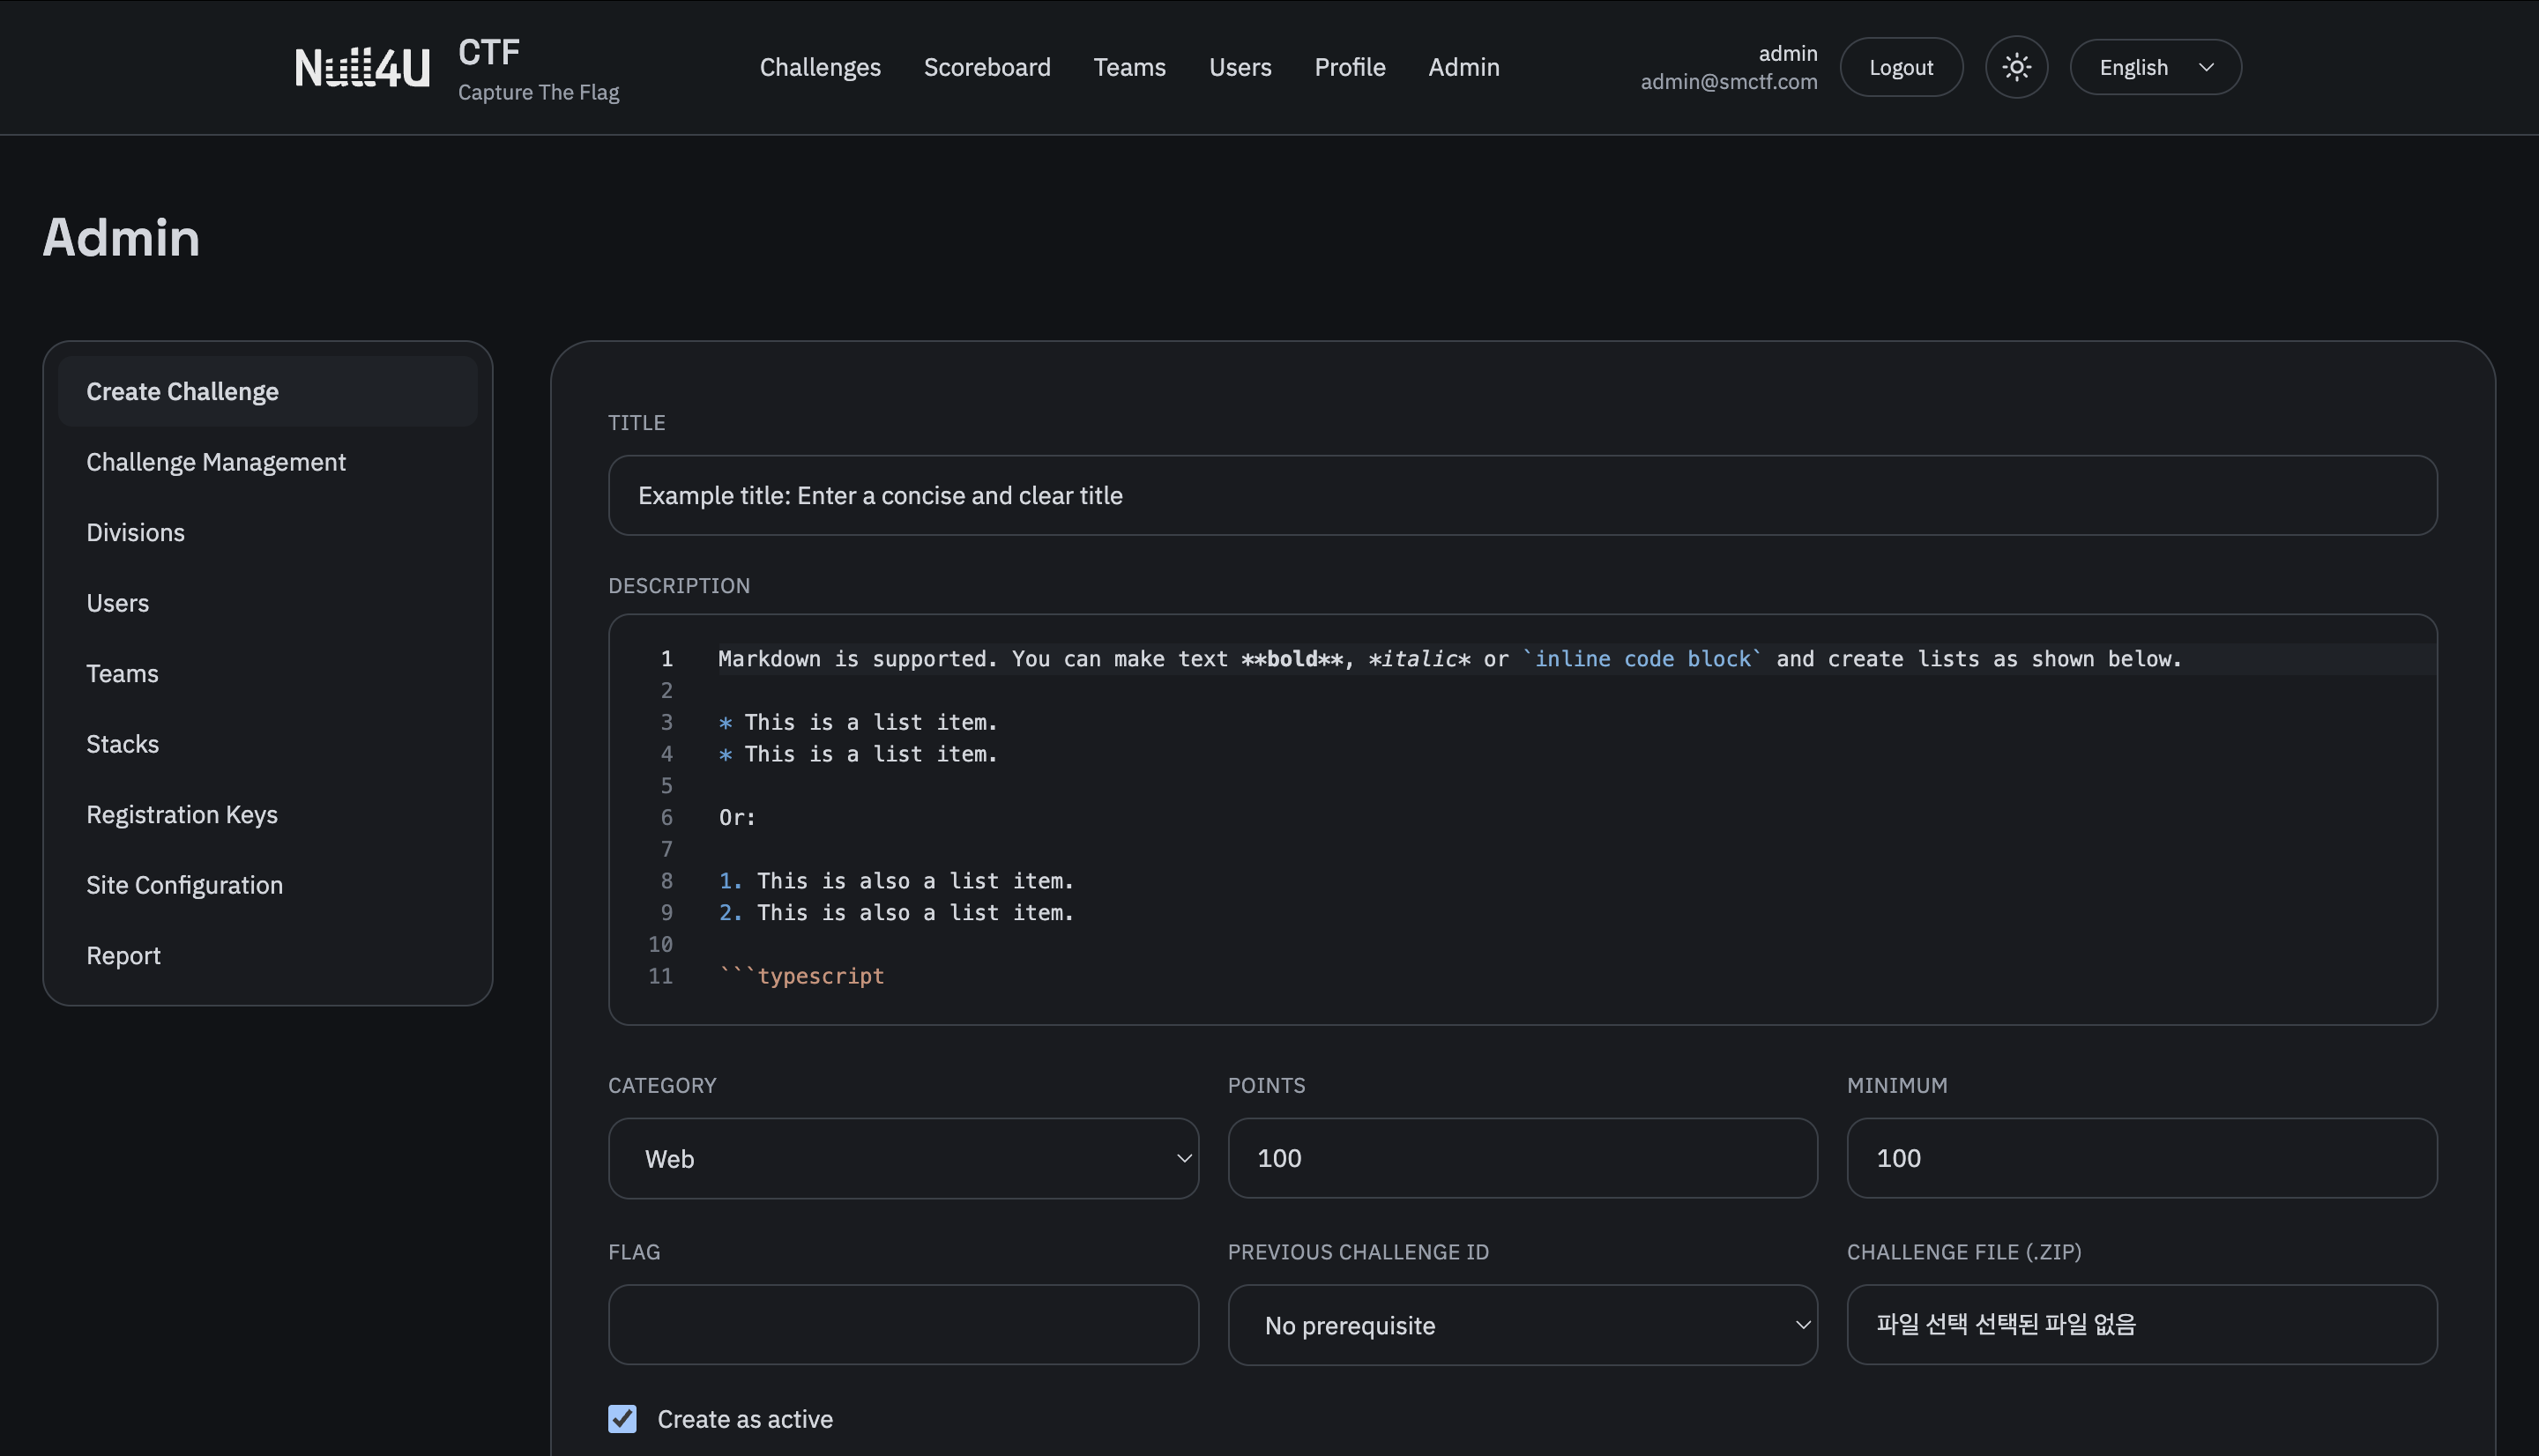
Task: Click the Null4U CTF logo
Action: tap(362, 67)
